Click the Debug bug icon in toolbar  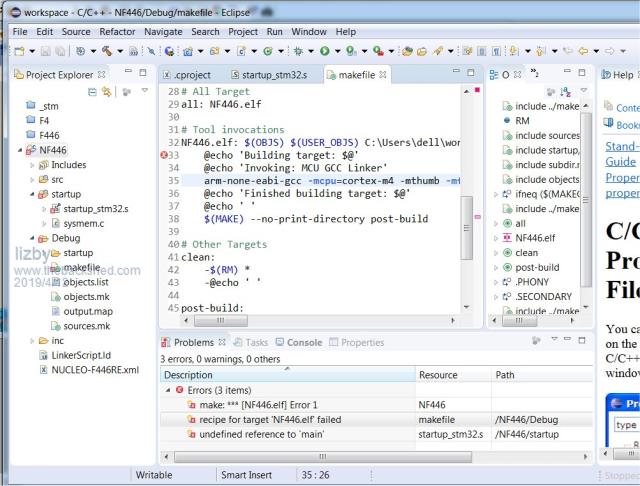point(298,49)
